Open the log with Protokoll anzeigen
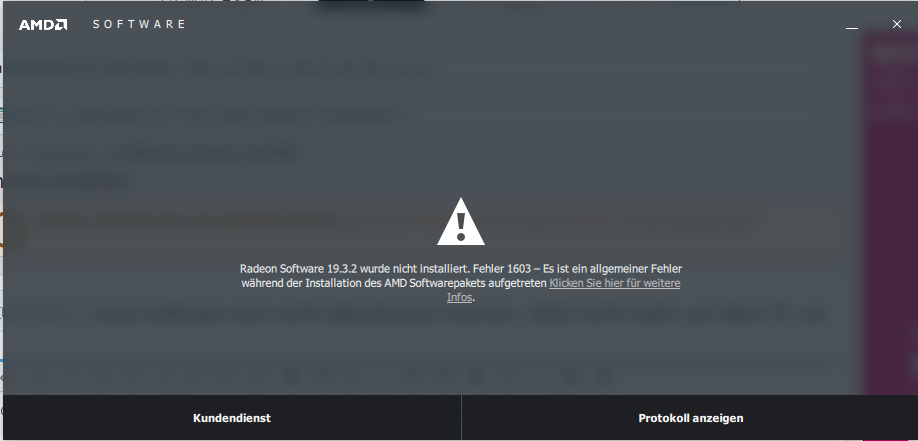Image resolution: width=918 pixels, height=441 pixels. tap(690, 418)
